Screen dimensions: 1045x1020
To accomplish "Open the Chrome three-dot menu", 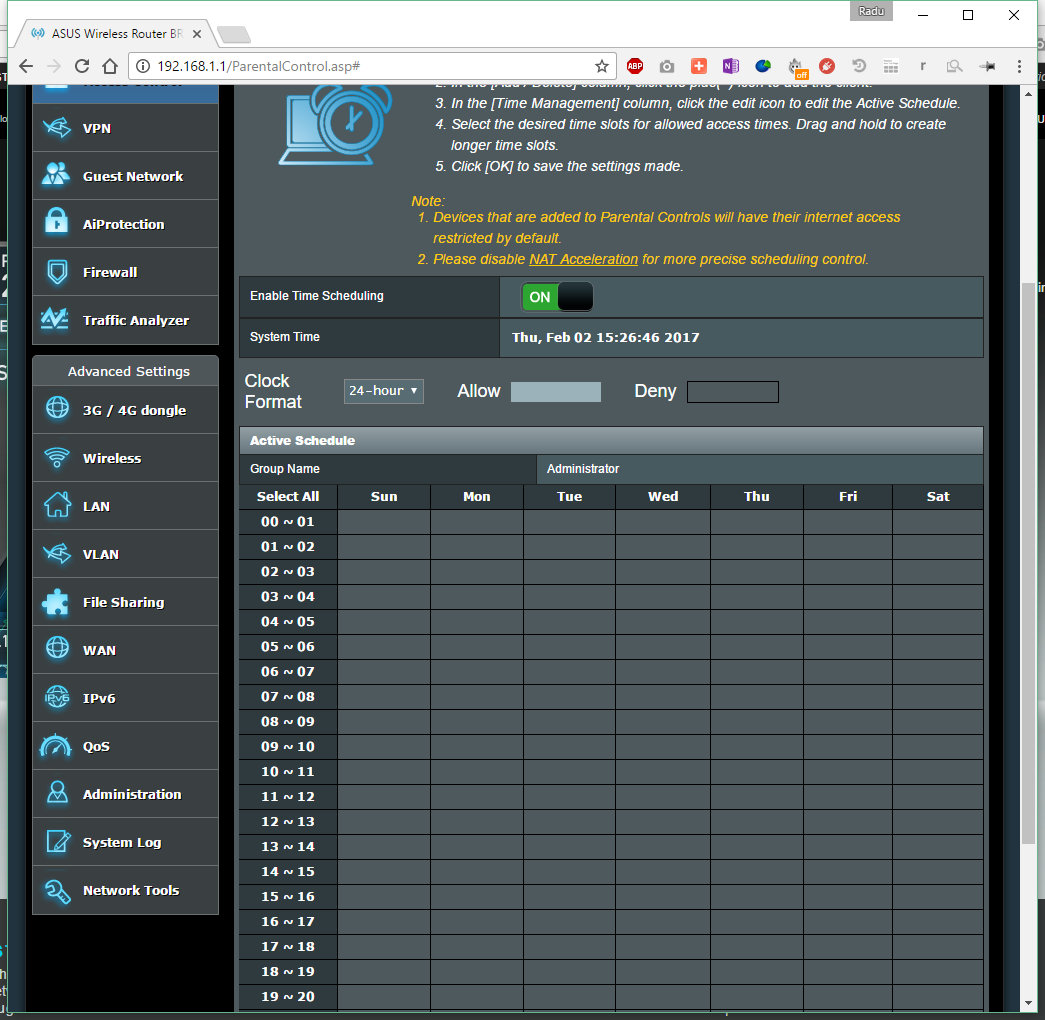I will 1019,66.
